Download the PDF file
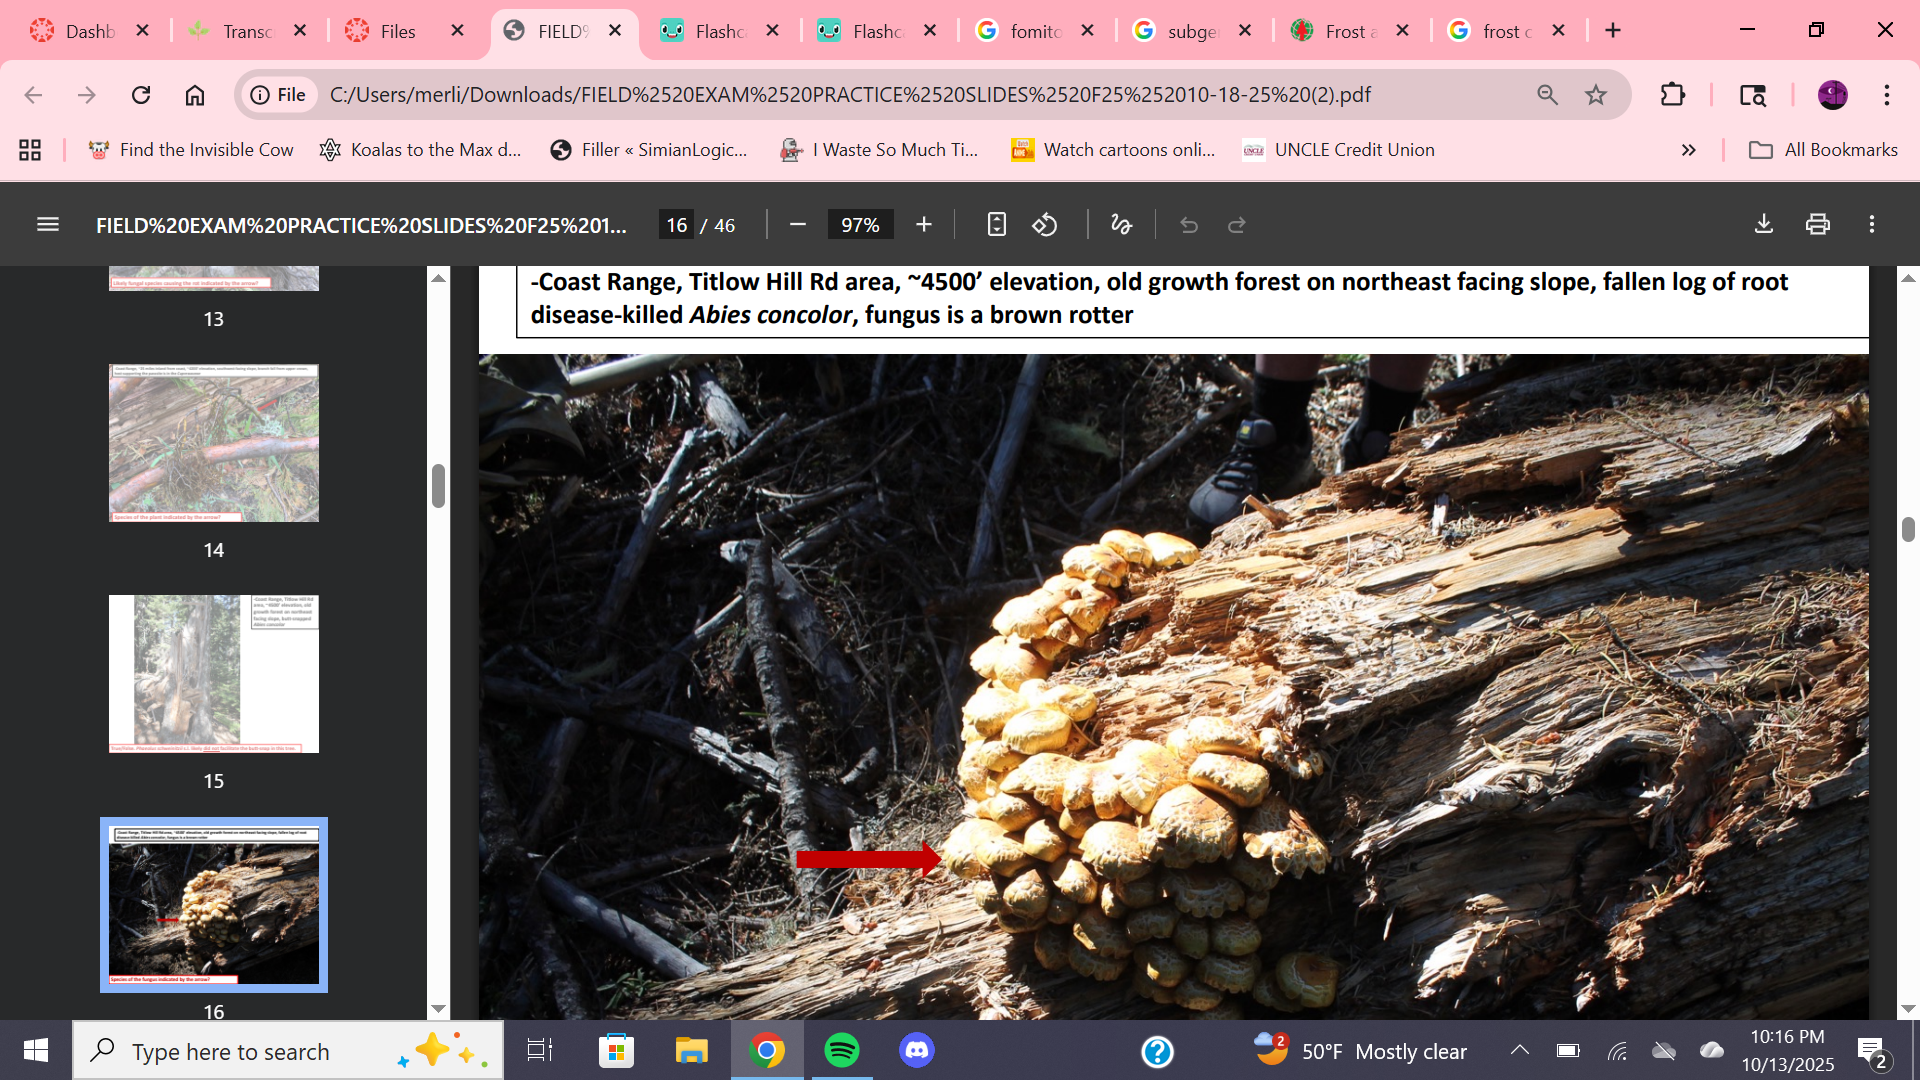The width and height of the screenshot is (1920, 1080). [x=1764, y=225]
